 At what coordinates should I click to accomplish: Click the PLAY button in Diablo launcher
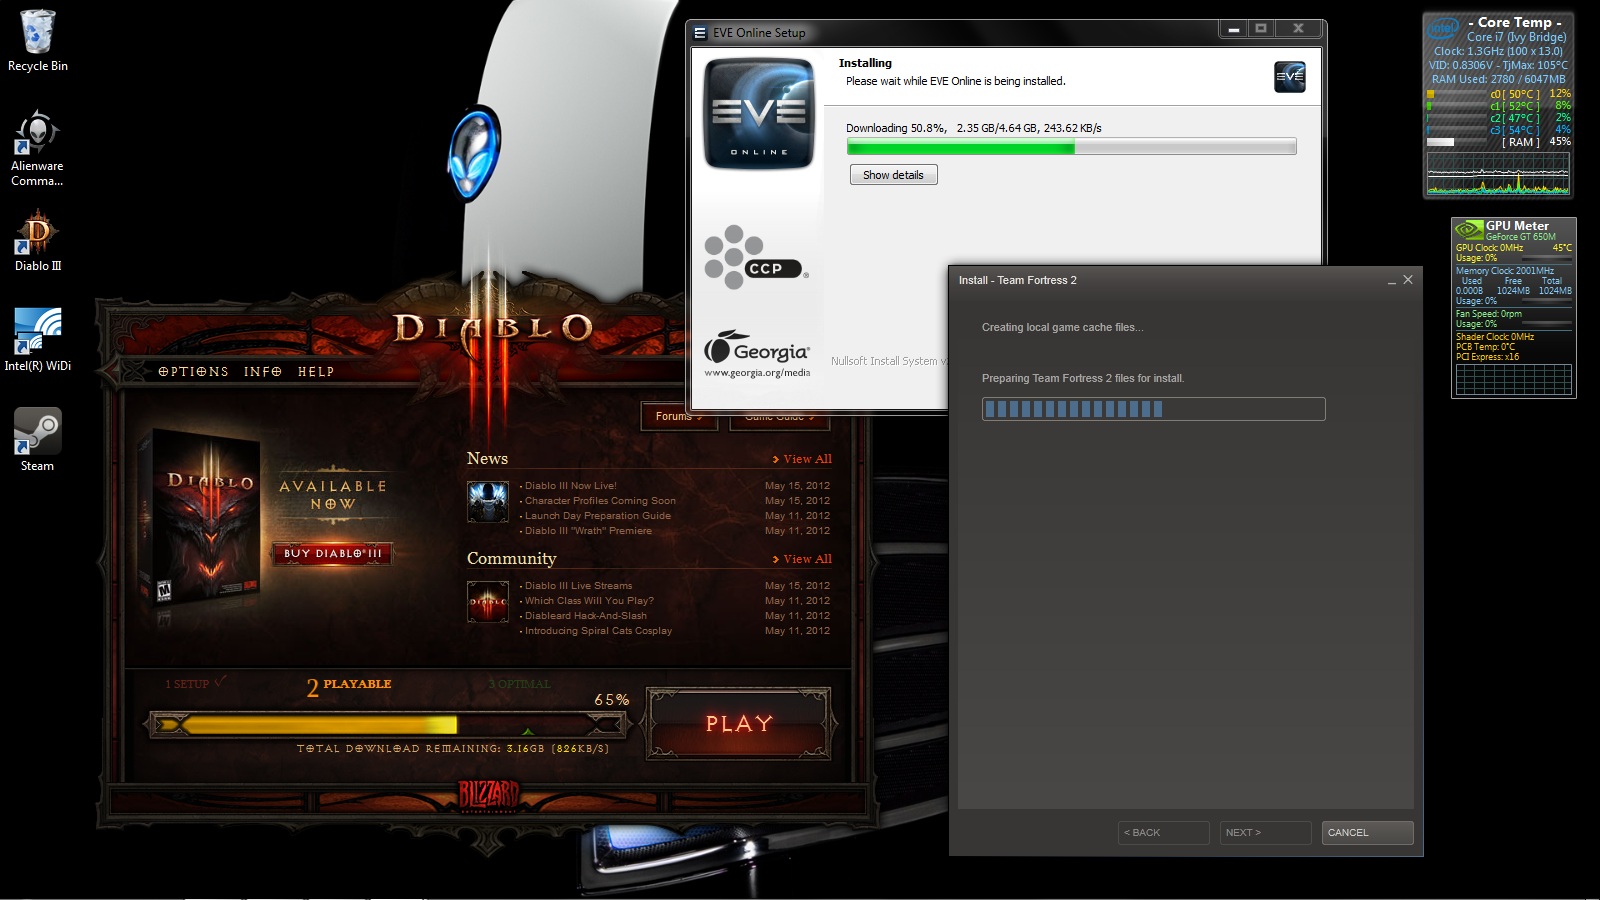coord(739,723)
